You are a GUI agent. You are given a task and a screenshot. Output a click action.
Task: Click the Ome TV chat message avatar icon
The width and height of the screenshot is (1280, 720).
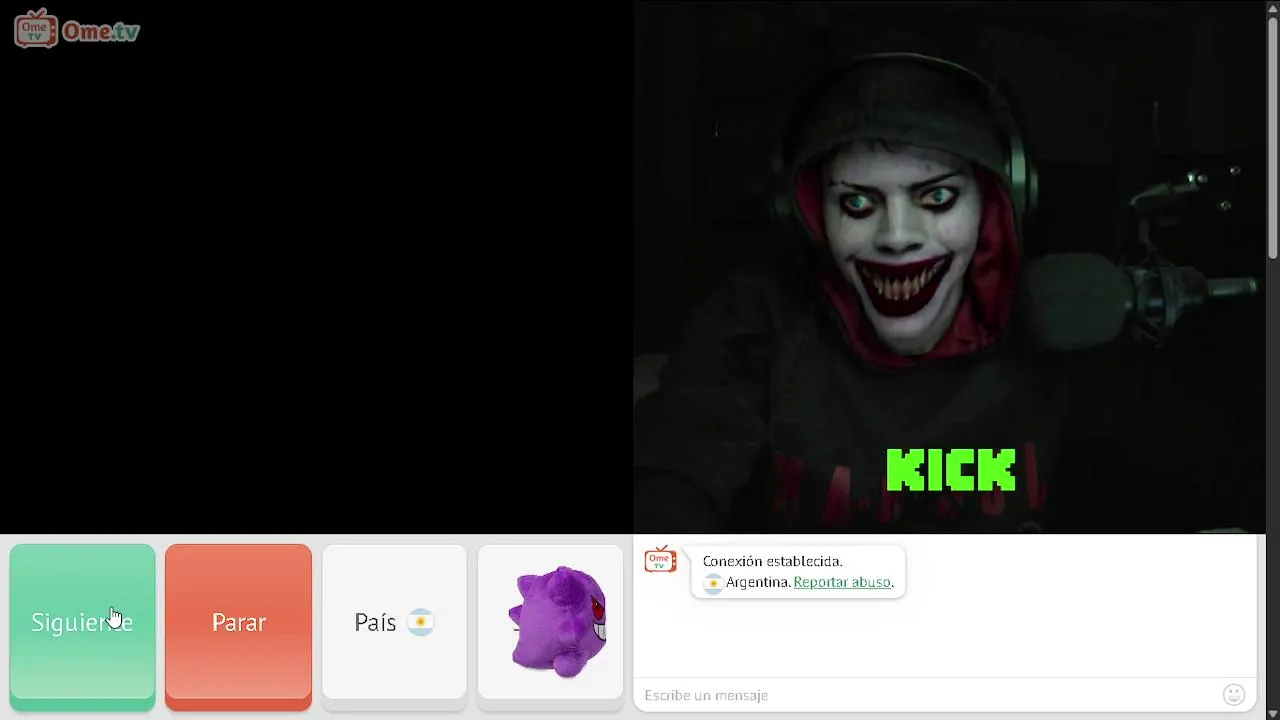[x=660, y=560]
